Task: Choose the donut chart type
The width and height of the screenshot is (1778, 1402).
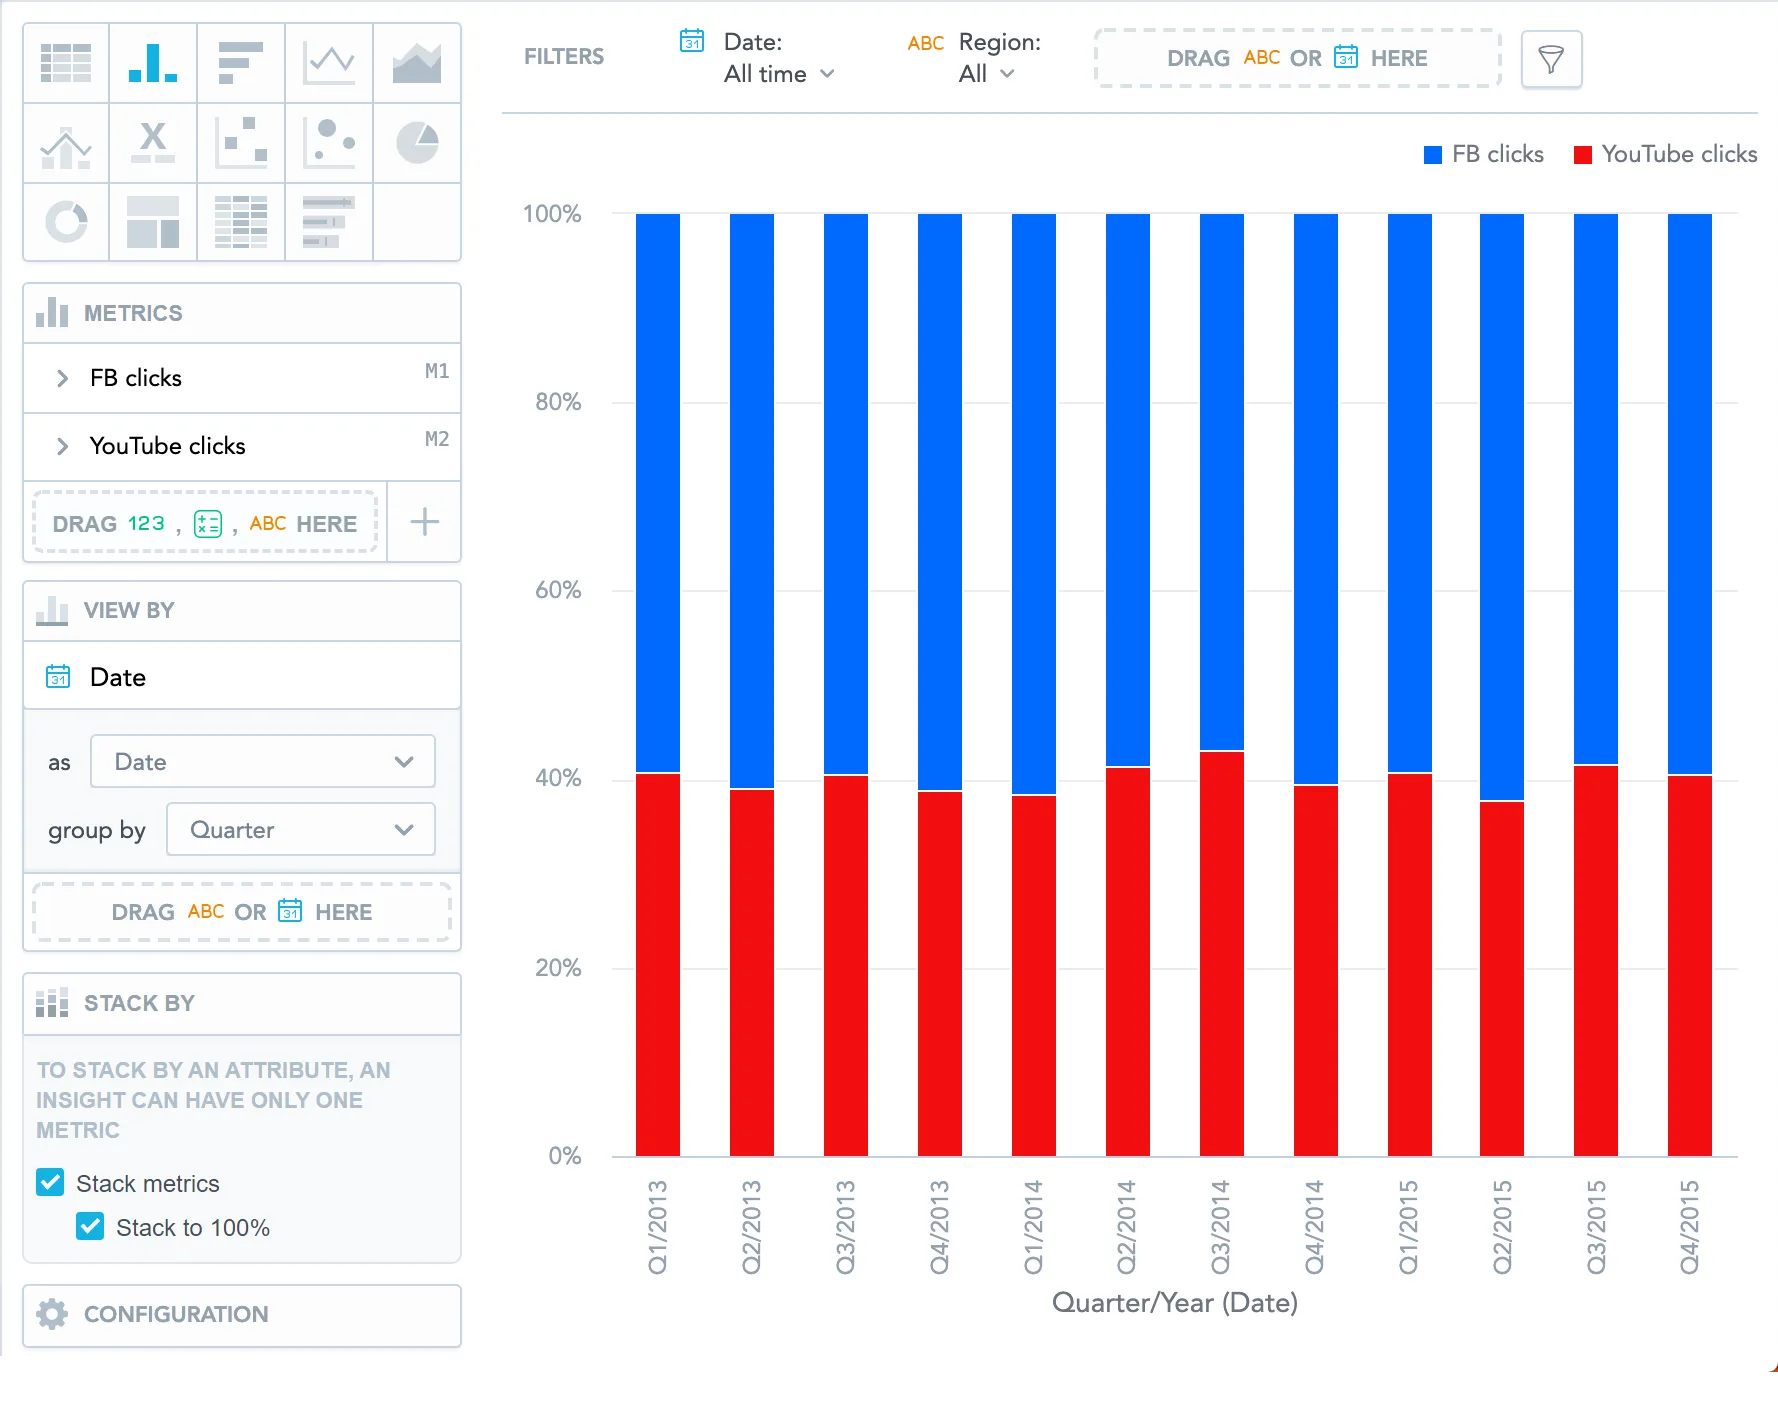Action: (65, 222)
